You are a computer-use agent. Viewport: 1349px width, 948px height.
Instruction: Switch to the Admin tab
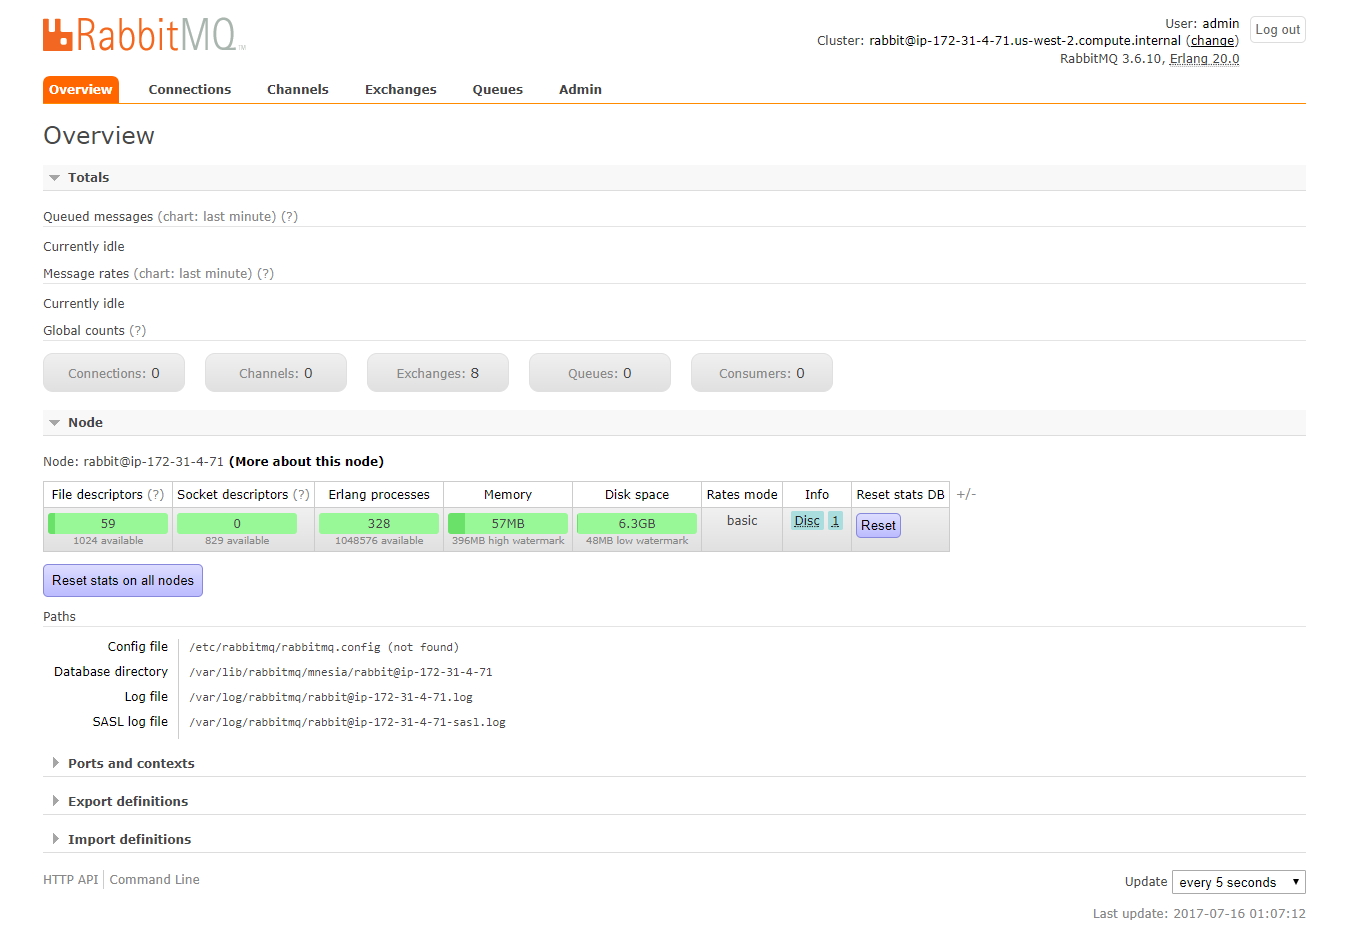(580, 89)
